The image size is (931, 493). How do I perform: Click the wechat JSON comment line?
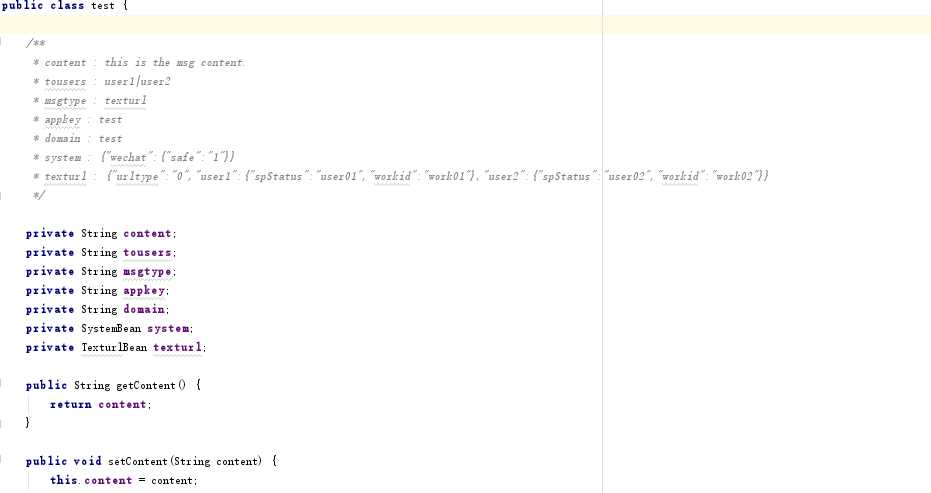tap(134, 157)
